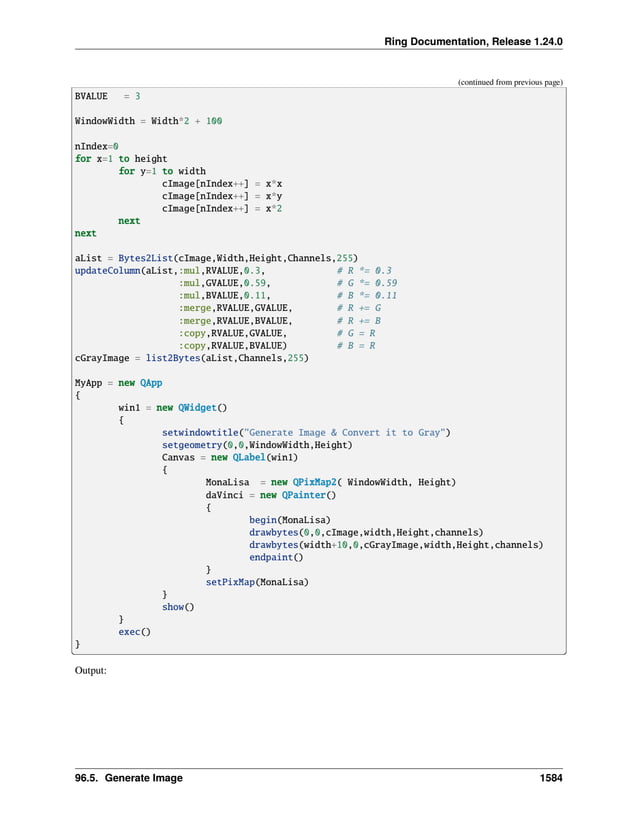Screen dimensions: 638x825
Task: Click the header "Ring Documentation, Release 1.24.0"
Action: 473,42
